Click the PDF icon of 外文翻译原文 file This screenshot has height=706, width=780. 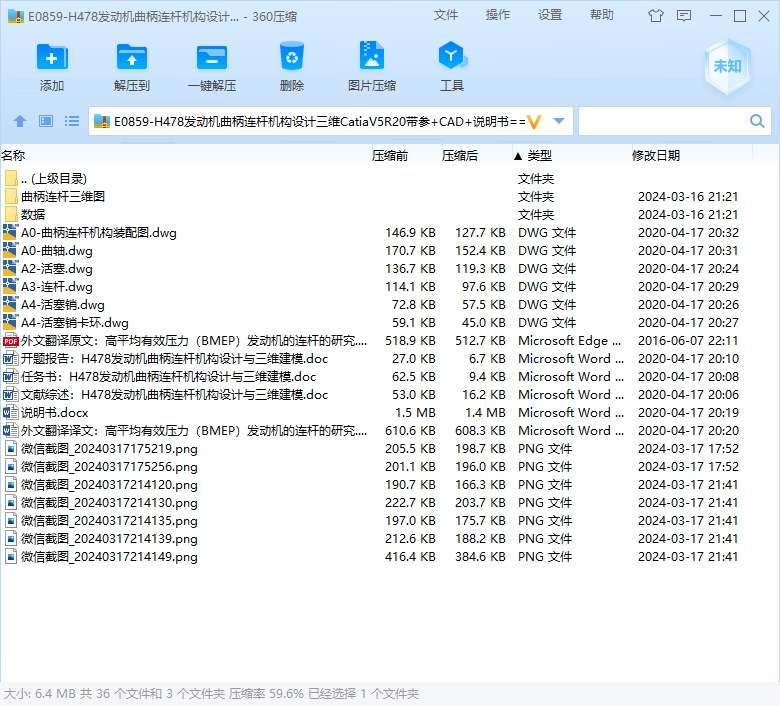(x=10, y=341)
